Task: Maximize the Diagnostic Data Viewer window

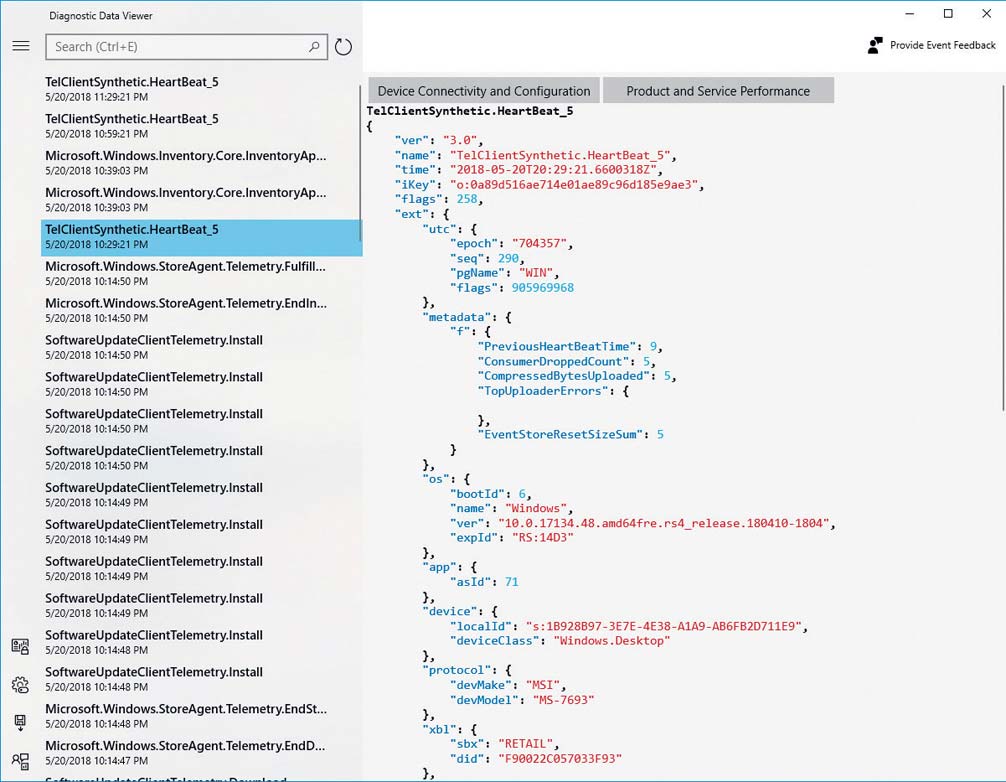Action: [948, 13]
